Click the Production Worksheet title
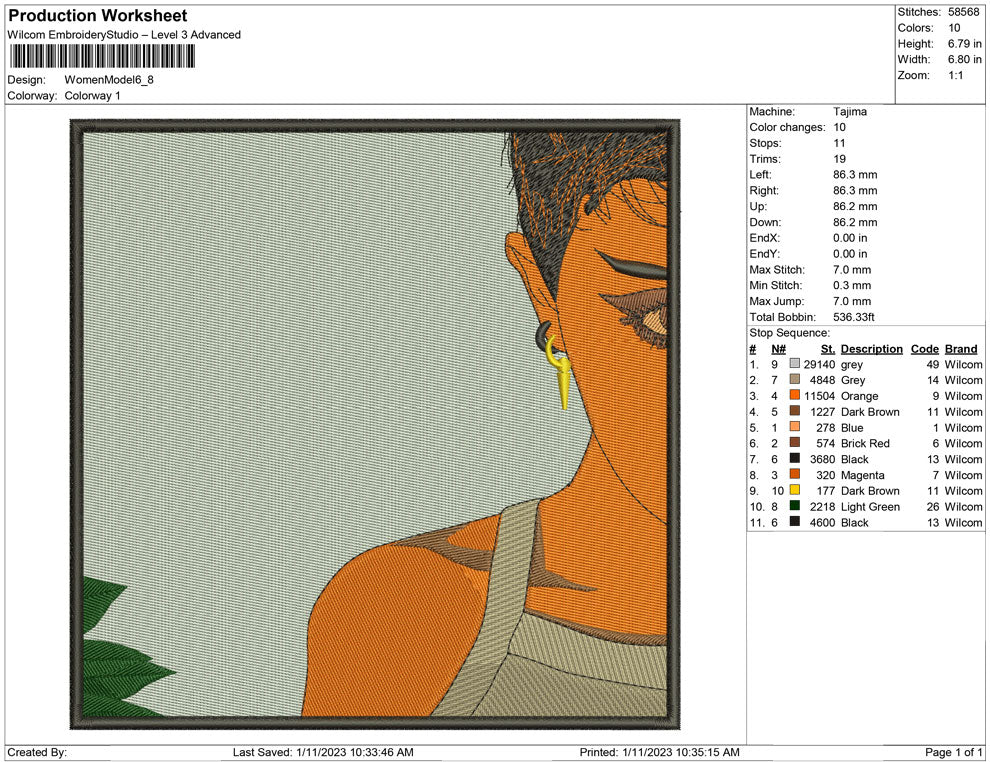 tap(97, 16)
